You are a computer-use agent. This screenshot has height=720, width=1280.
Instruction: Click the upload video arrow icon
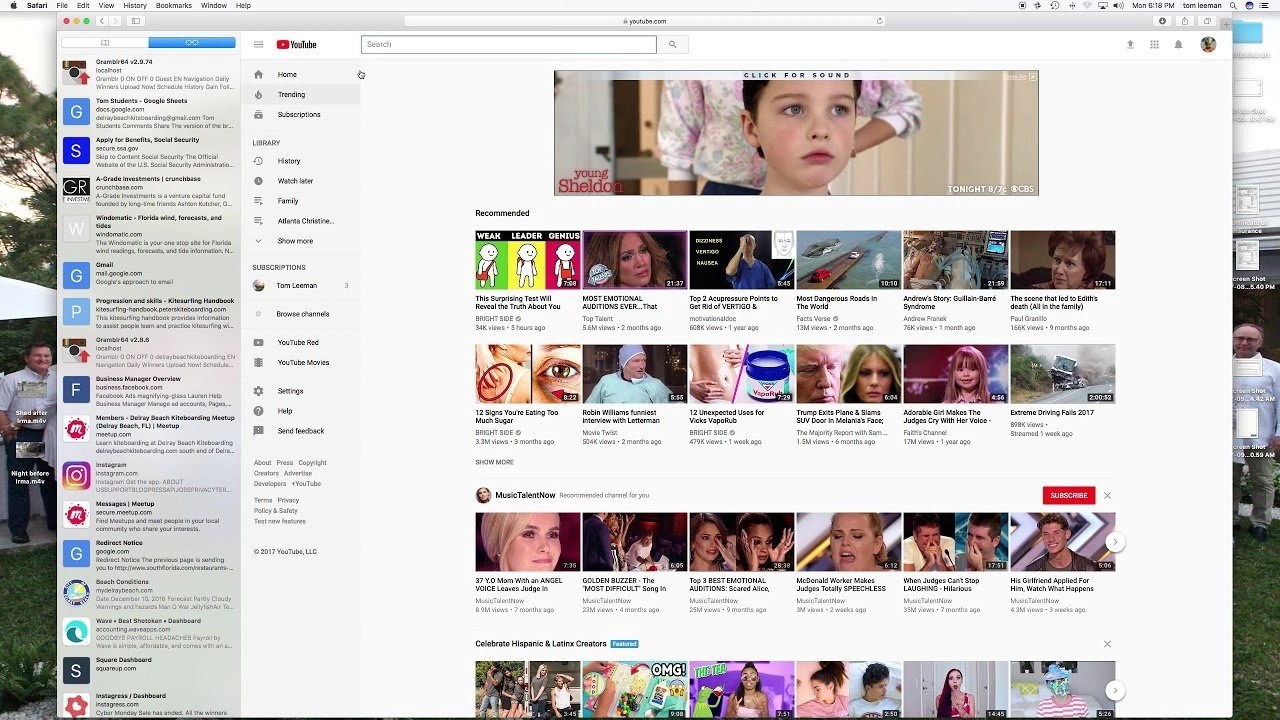tap(1130, 44)
